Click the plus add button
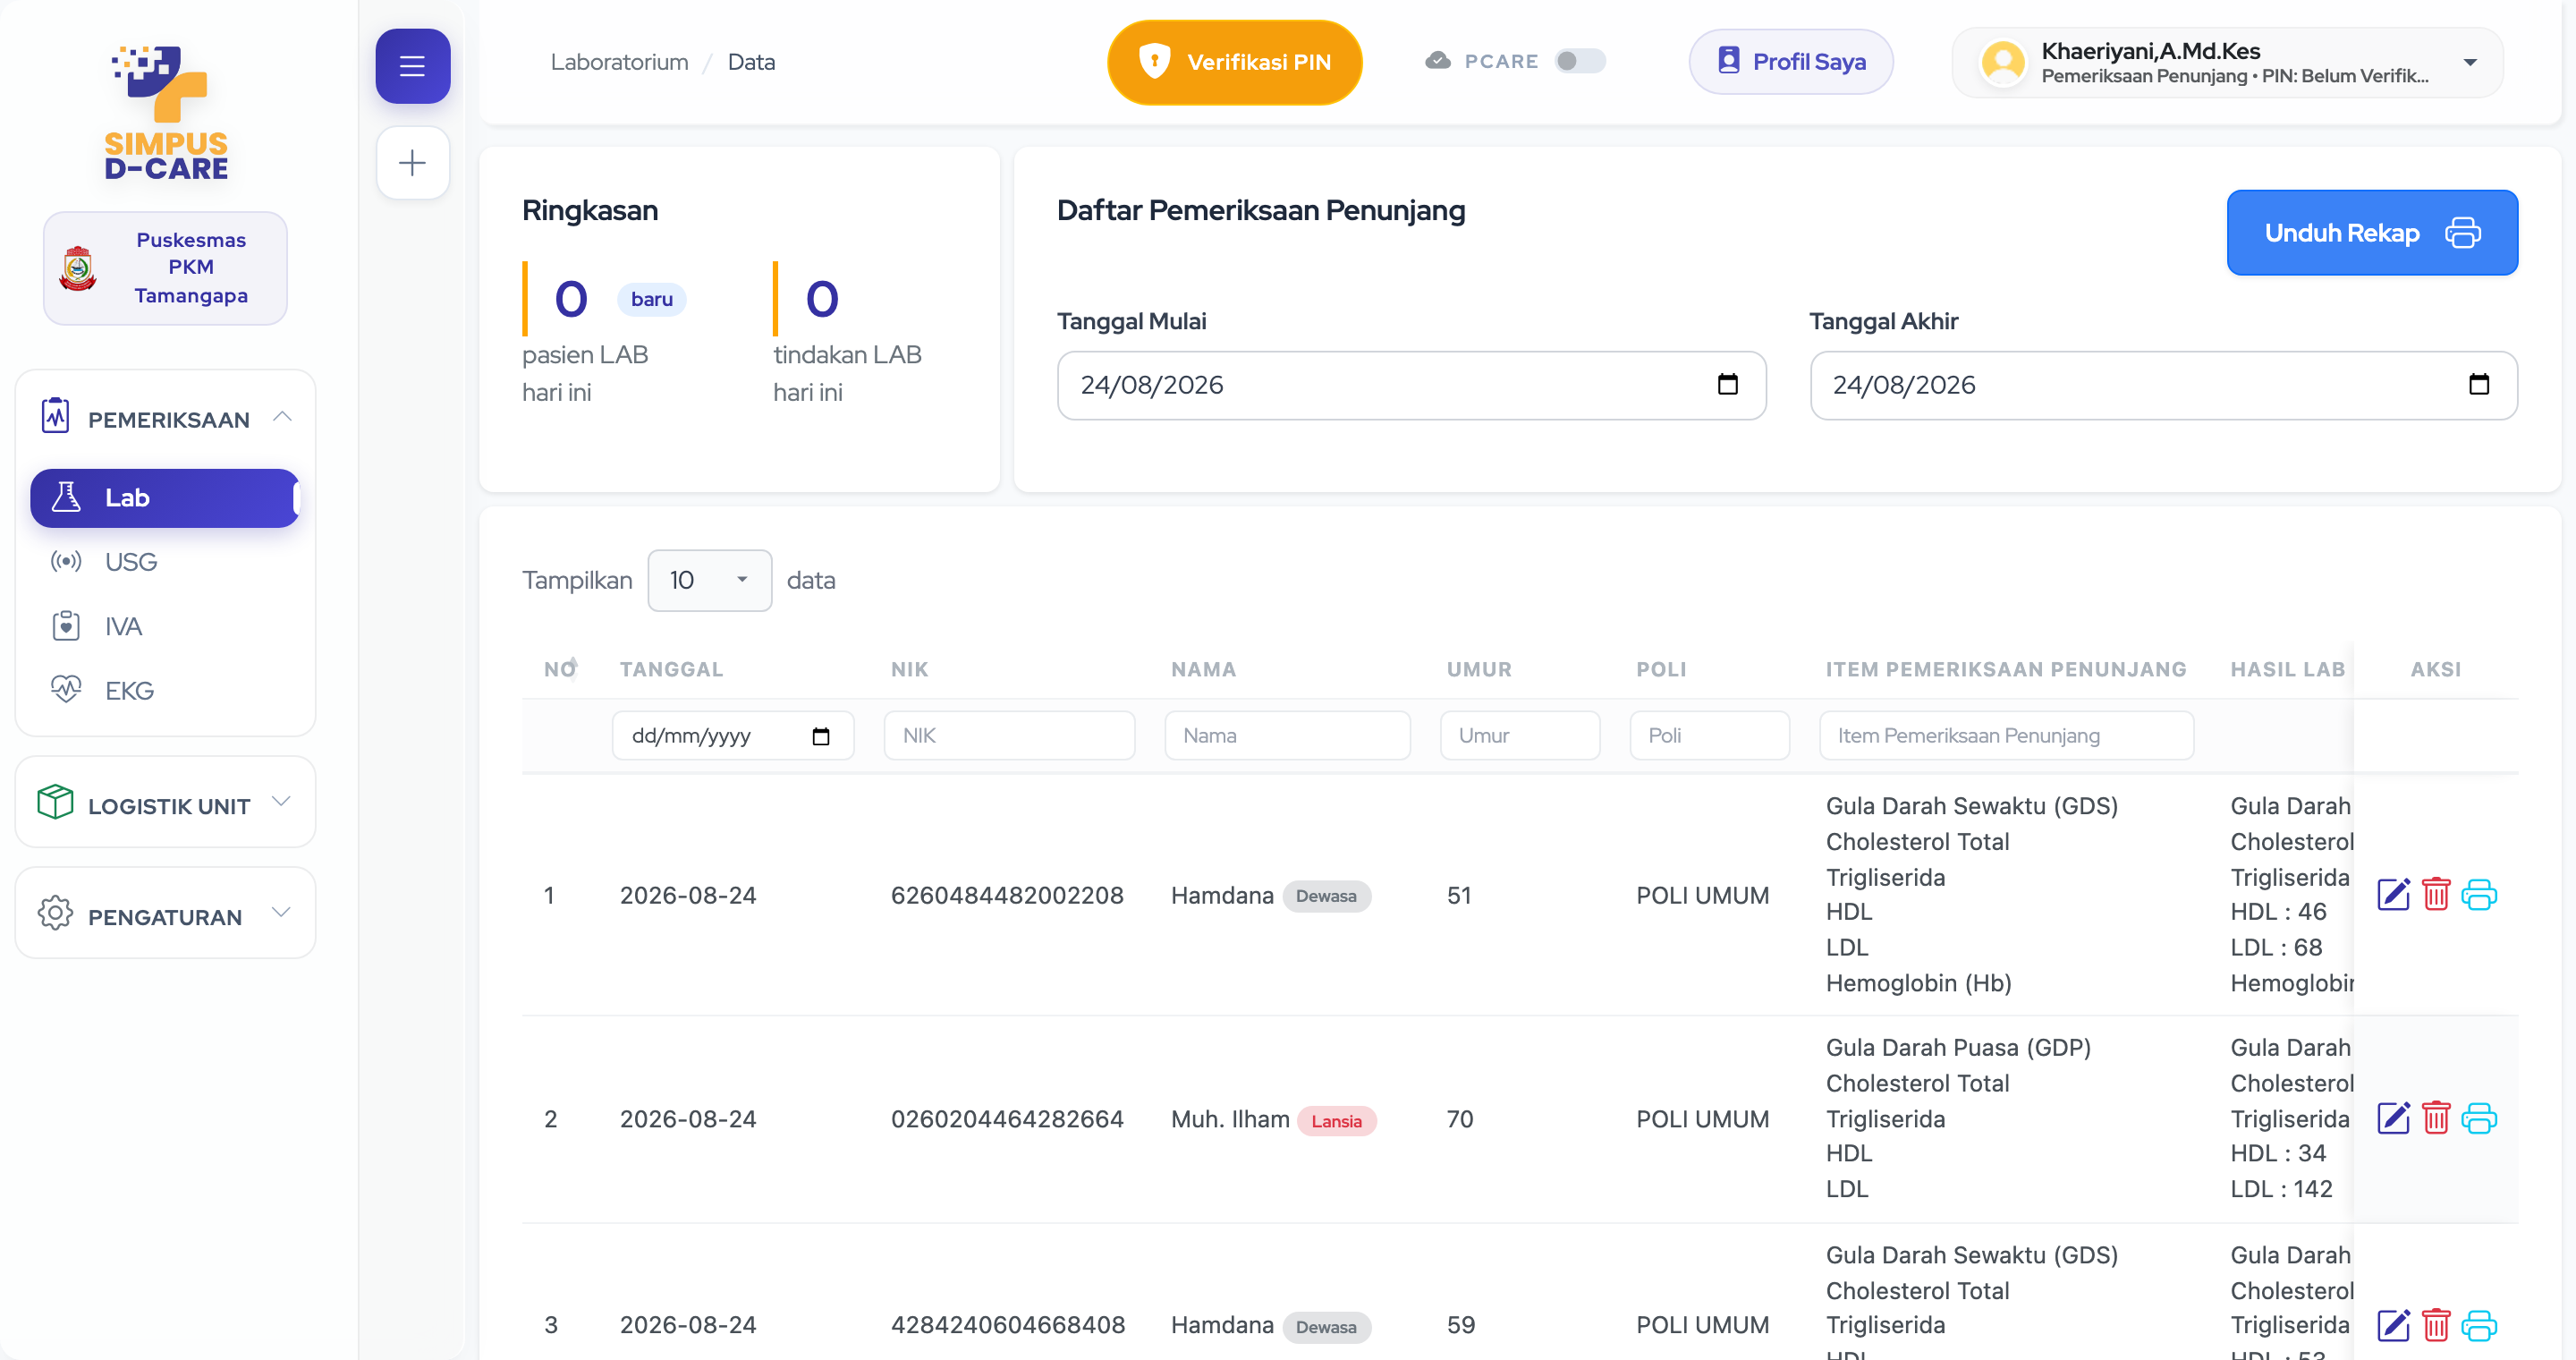2576x1360 pixels. (412, 163)
